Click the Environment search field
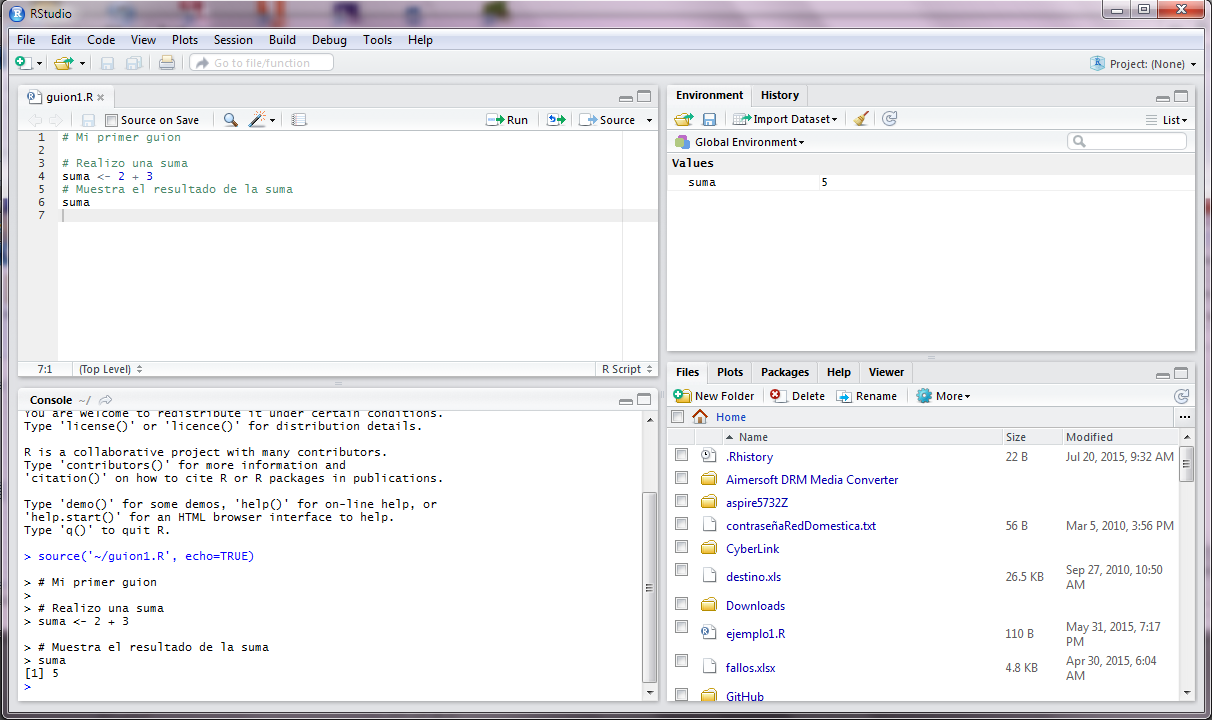Viewport: 1212px width, 720px height. tap(1127, 142)
